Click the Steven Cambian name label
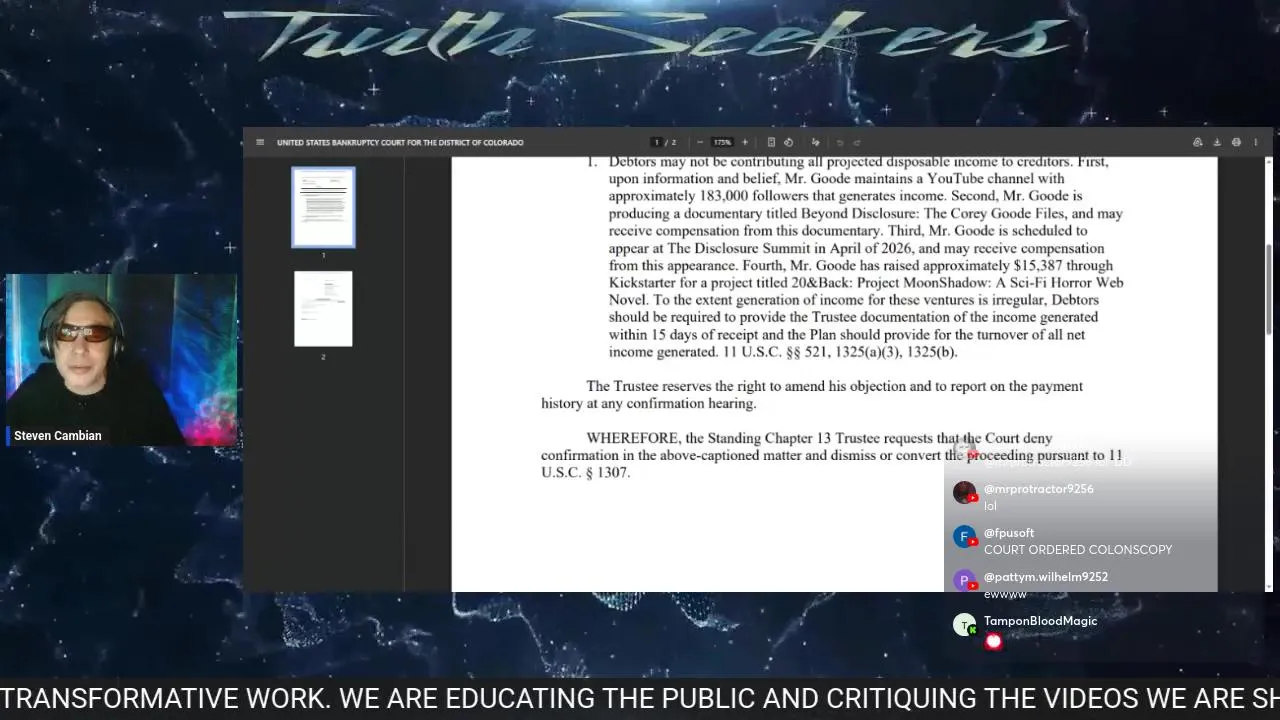 click(x=58, y=436)
